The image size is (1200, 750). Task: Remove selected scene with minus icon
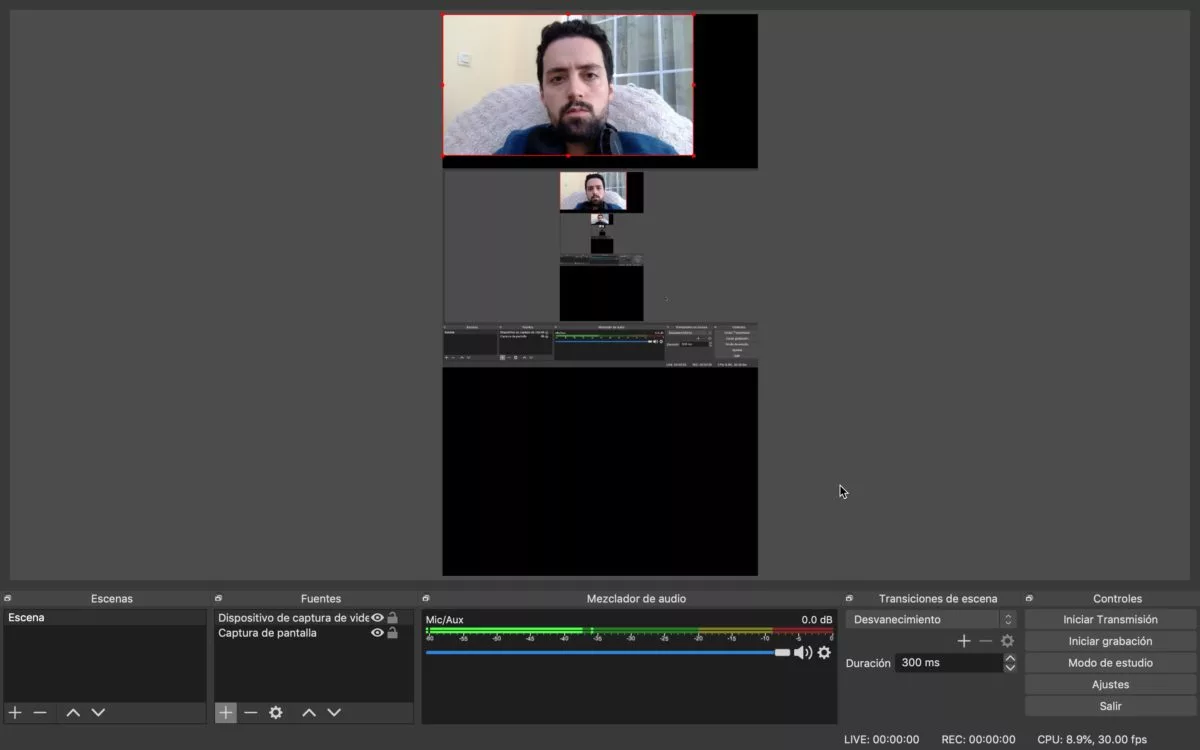[40, 713]
